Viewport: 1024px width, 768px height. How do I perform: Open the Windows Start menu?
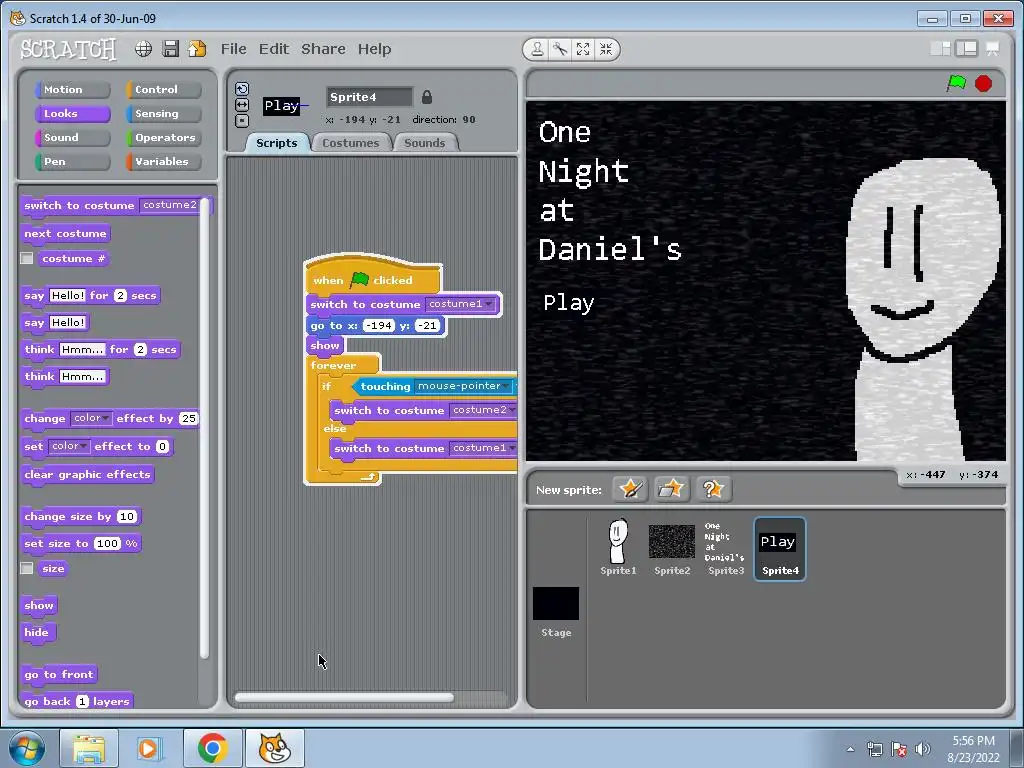pos(27,748)
